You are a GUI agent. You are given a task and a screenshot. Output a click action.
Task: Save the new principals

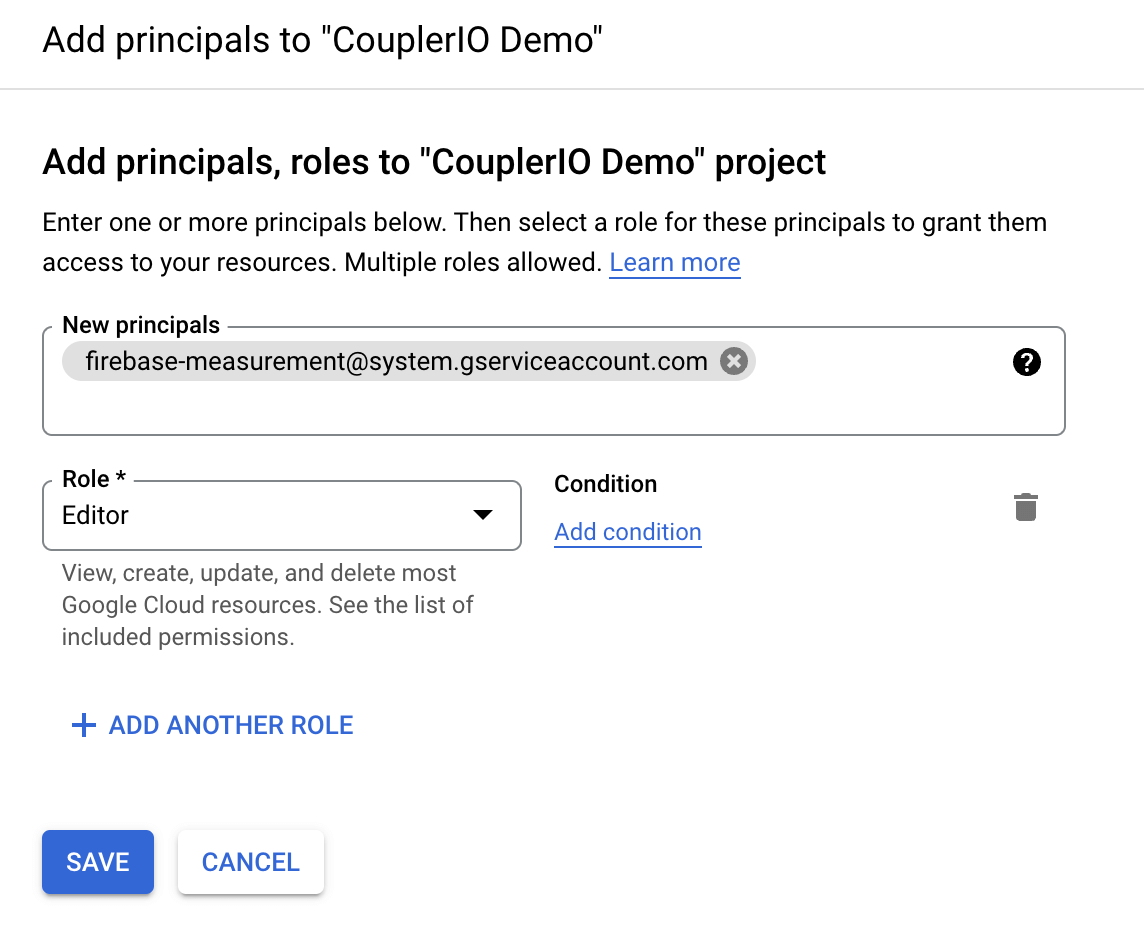pyautogui.click(x=98, y=862)
